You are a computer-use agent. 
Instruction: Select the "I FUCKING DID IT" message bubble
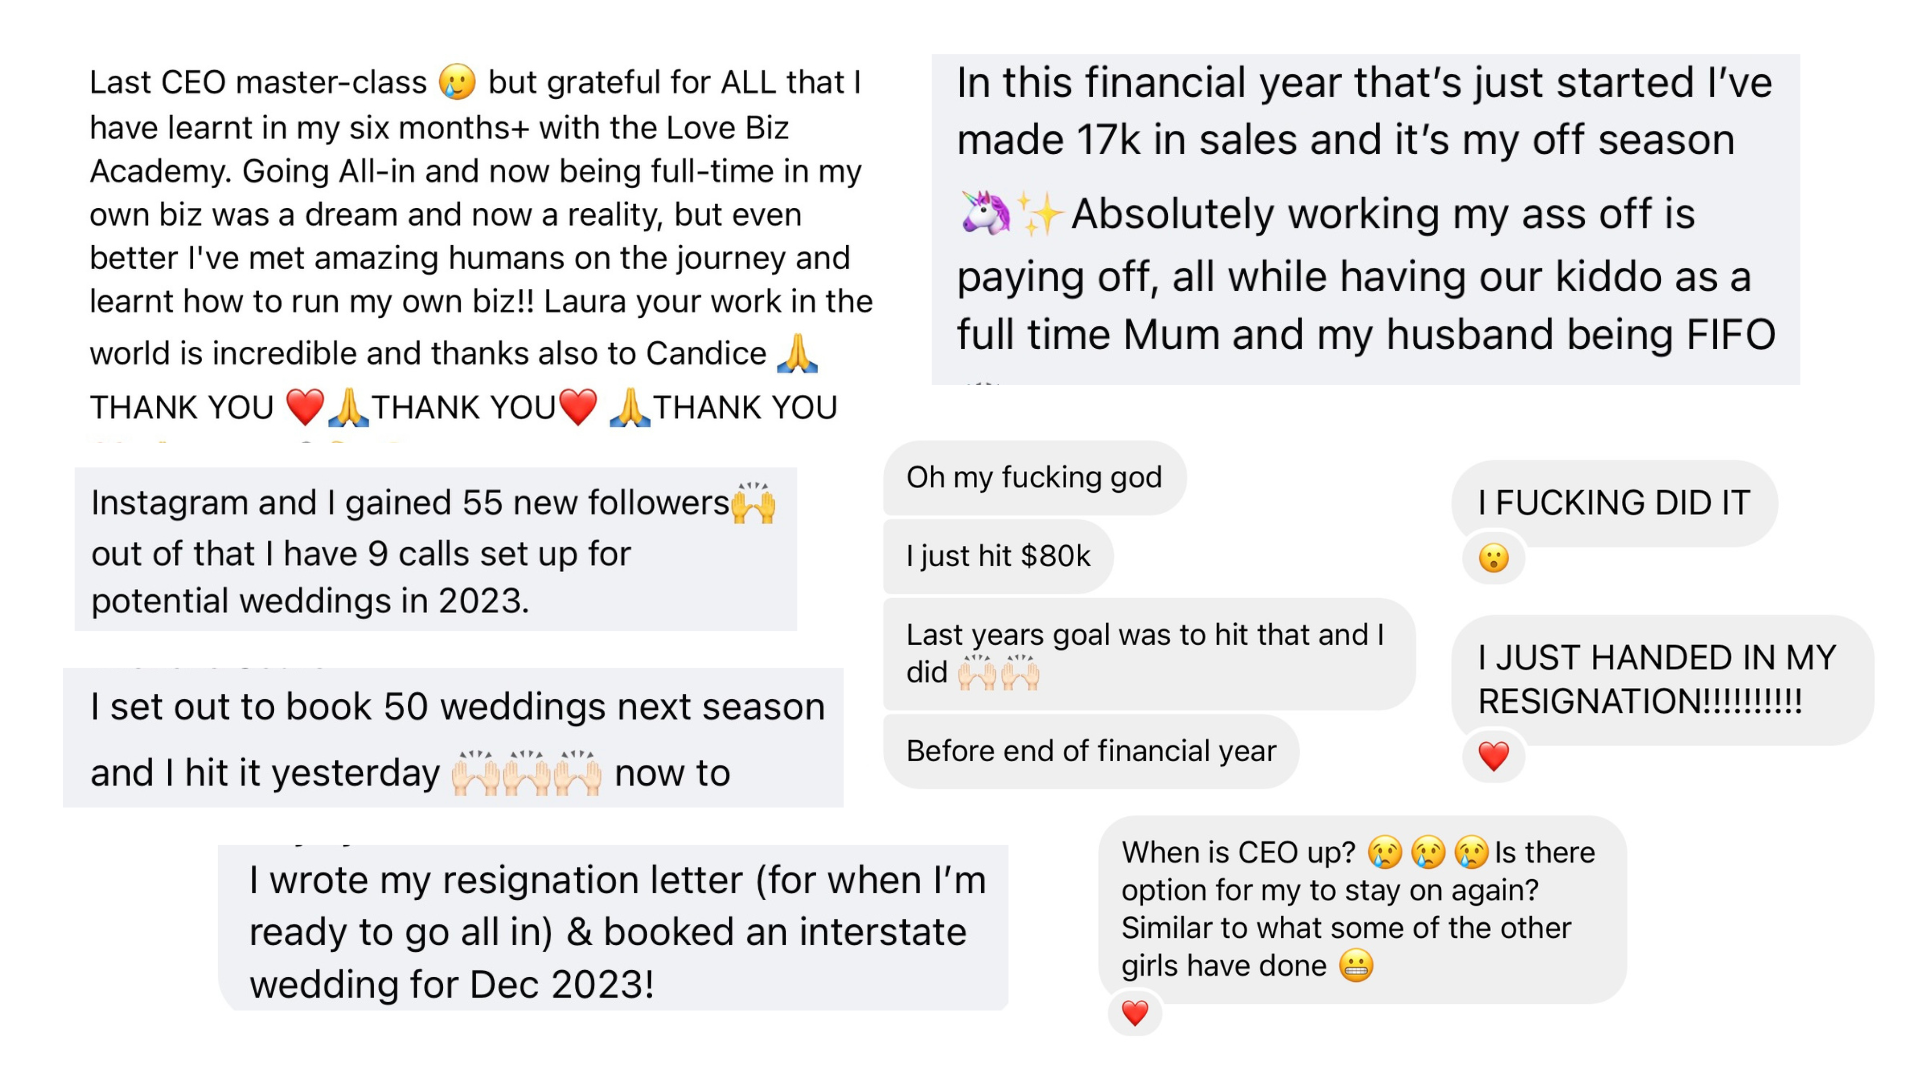pyautogui.click(x=1614, y=502)
